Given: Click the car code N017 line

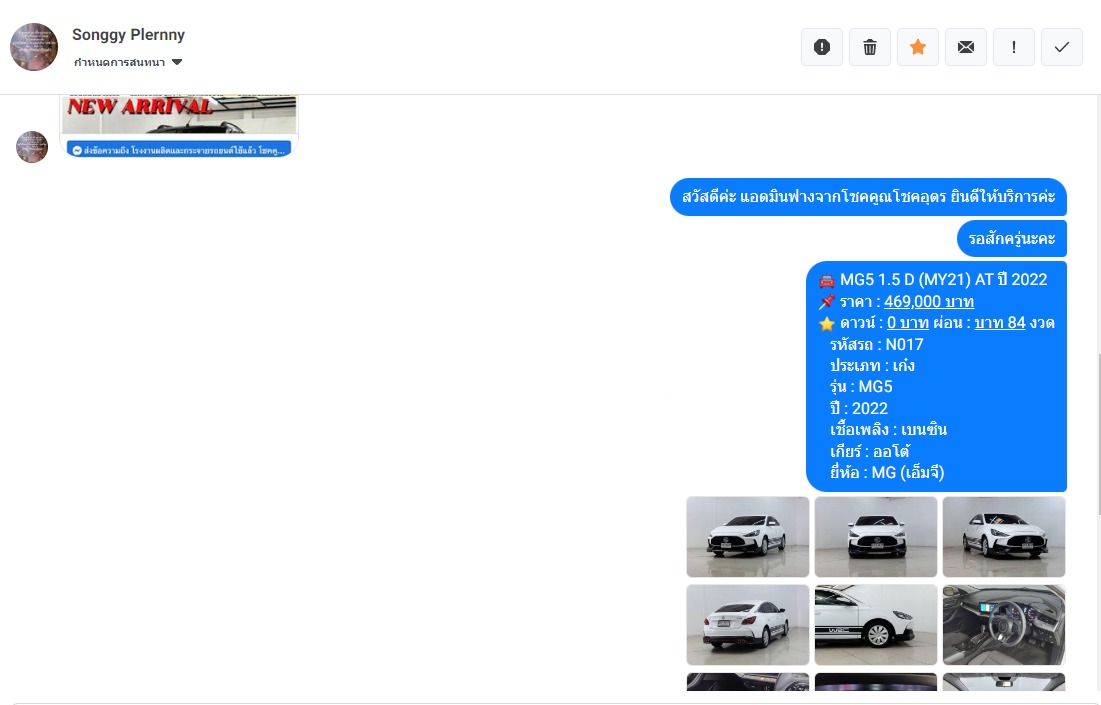Looking at the screenshot, I should point(876,345).
